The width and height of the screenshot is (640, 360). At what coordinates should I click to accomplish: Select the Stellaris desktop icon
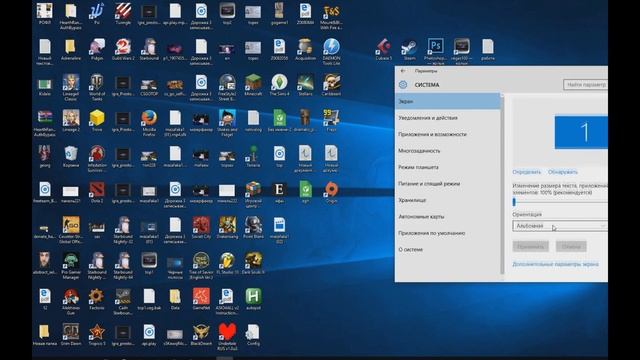305,85
